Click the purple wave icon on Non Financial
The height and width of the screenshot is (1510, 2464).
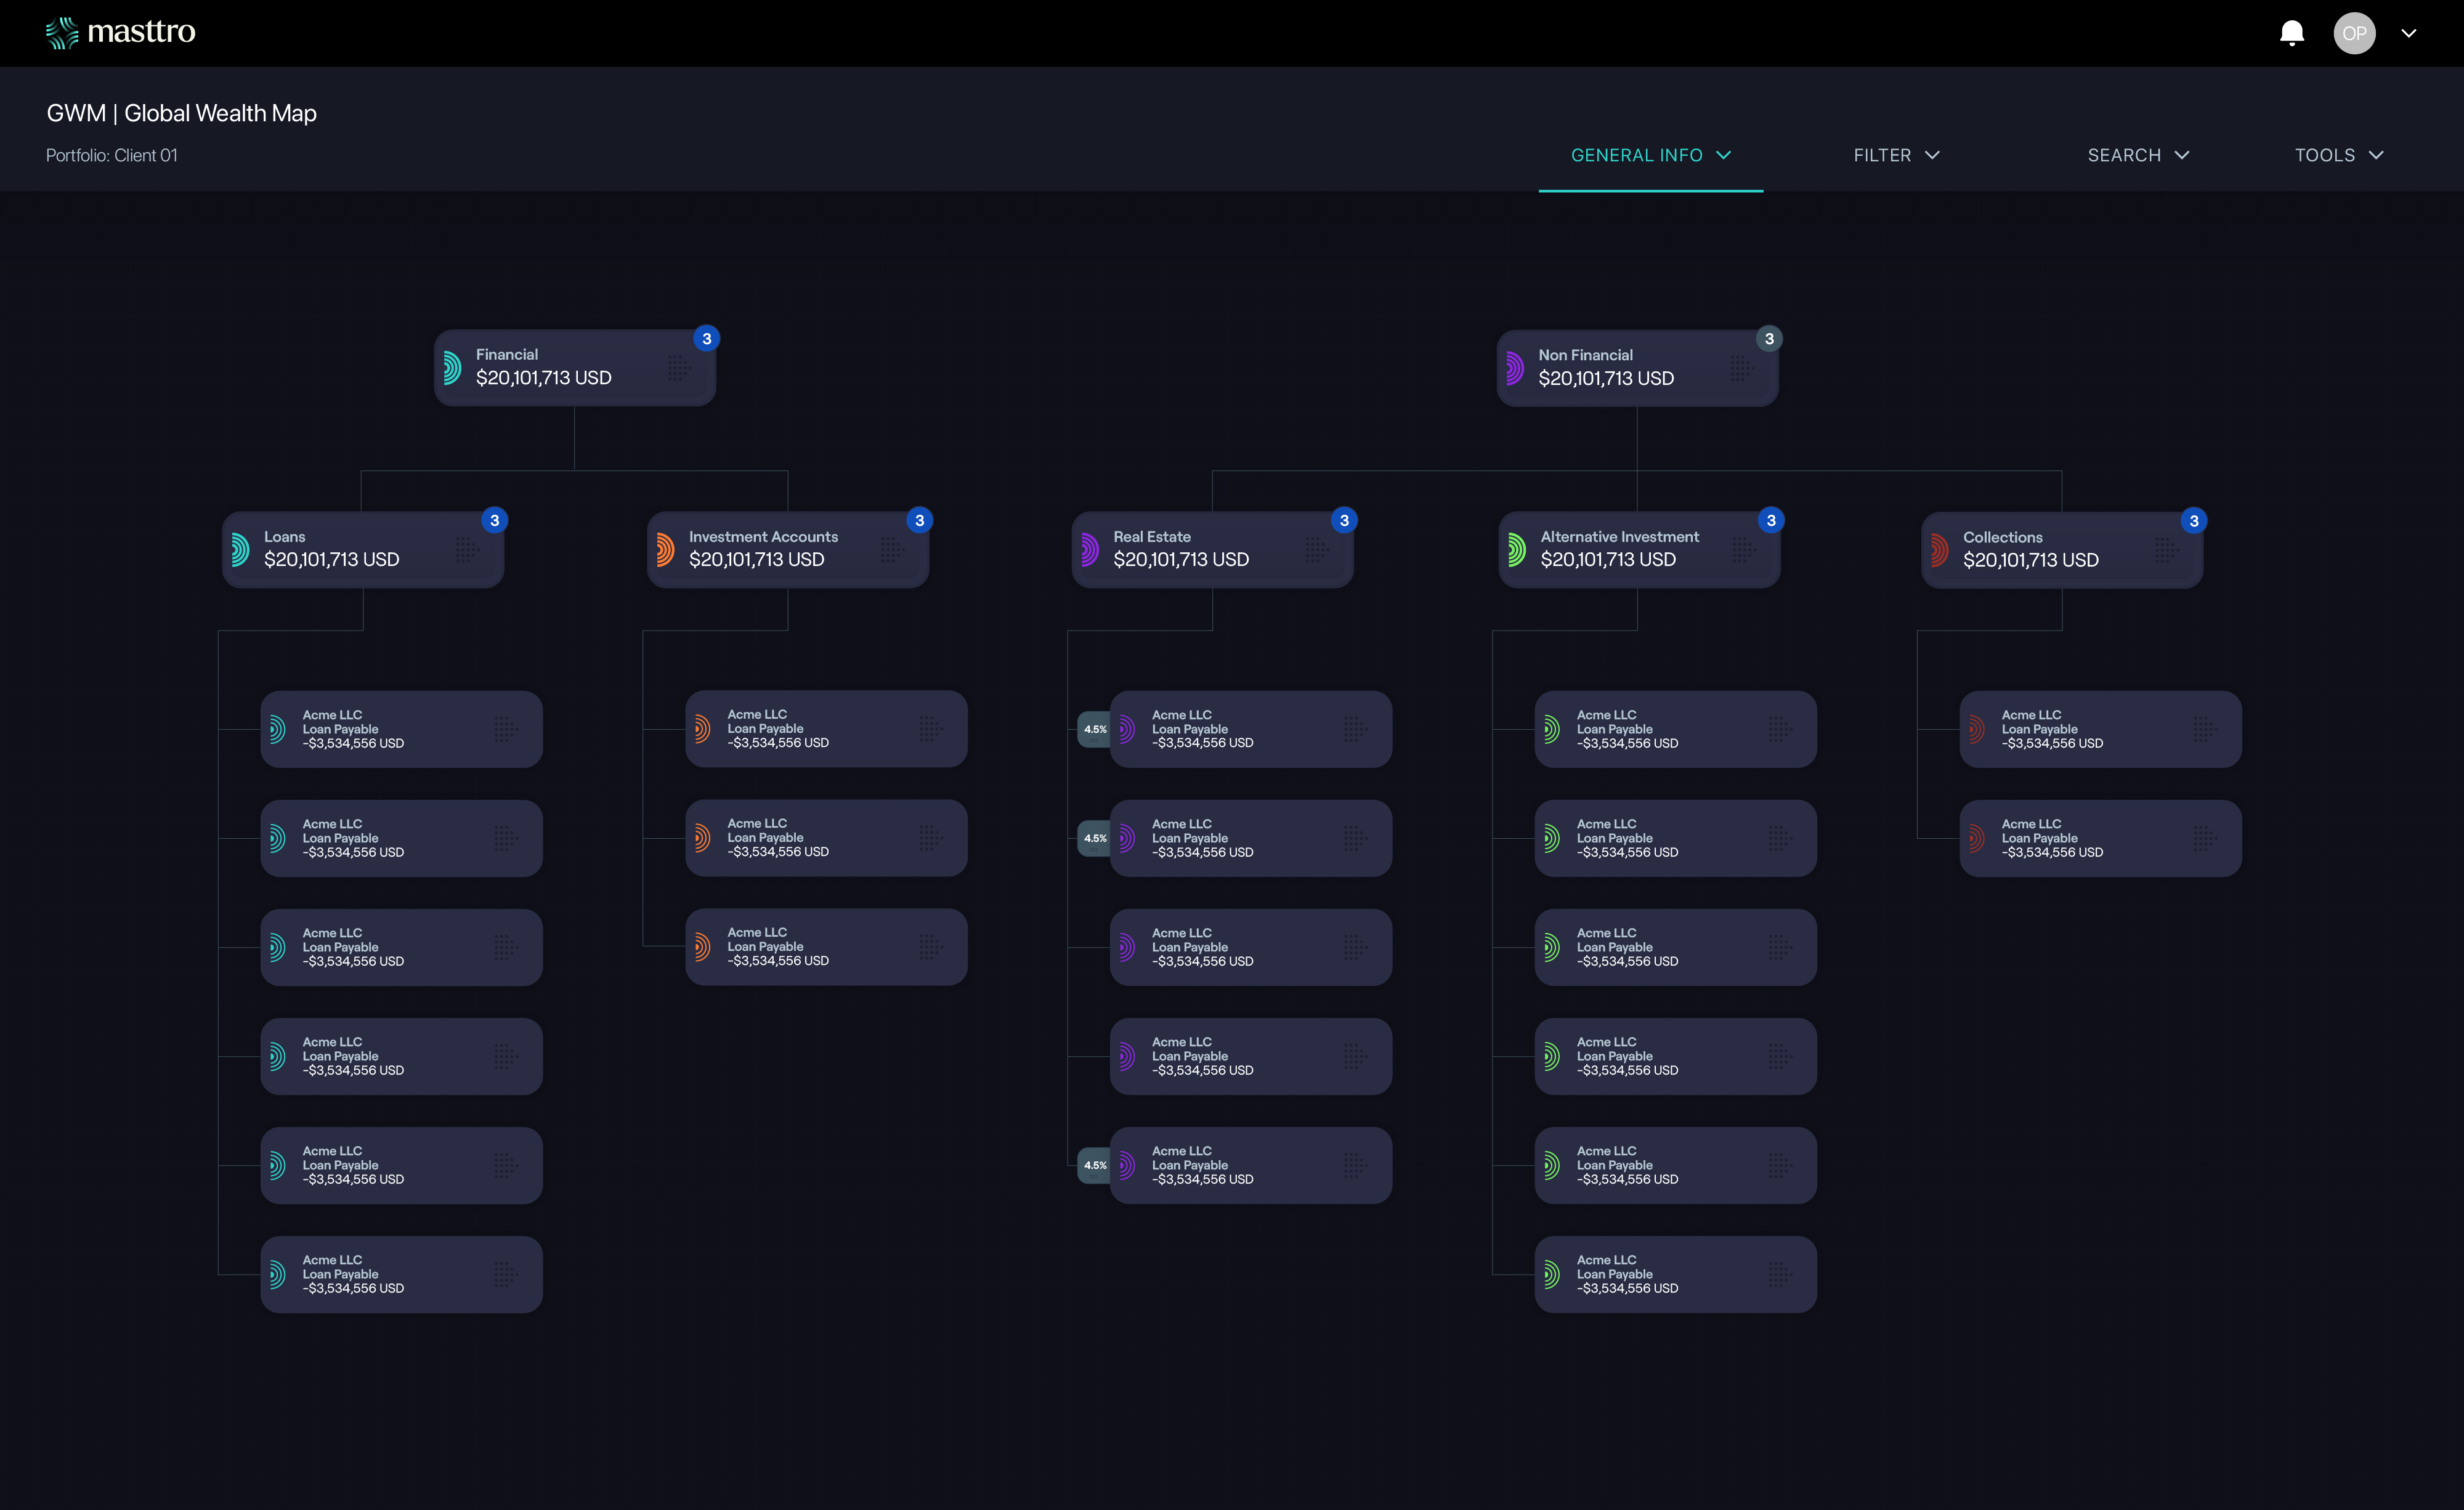(1514, 368)
